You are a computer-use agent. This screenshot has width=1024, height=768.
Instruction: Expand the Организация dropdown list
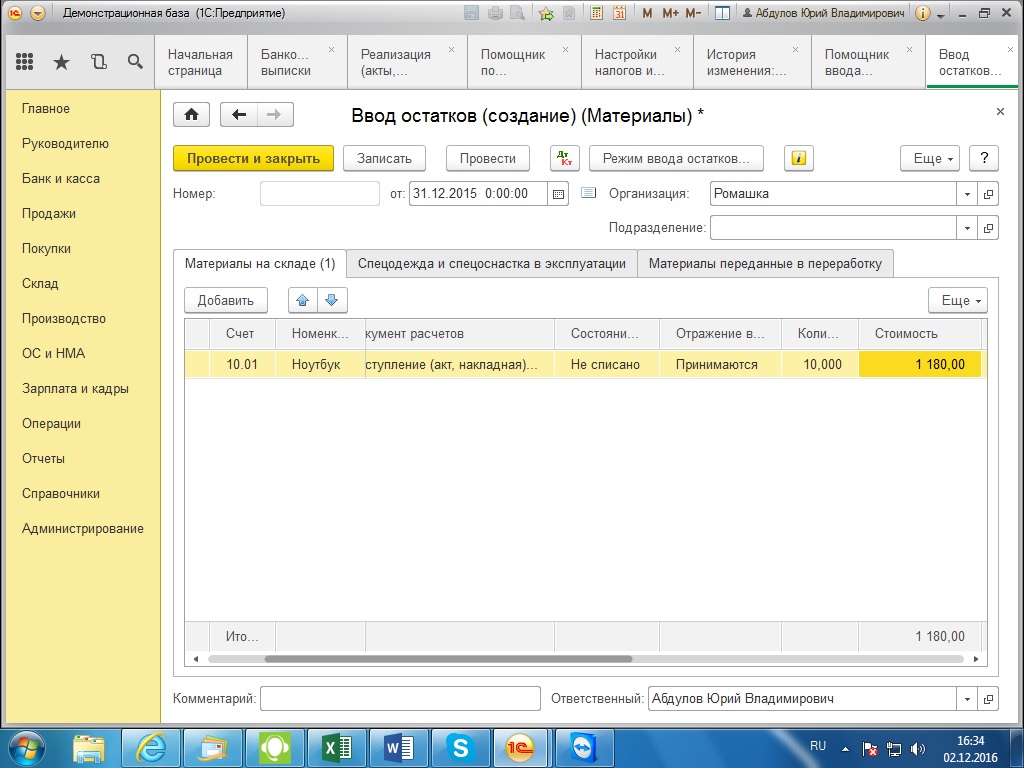coord(967,194)
